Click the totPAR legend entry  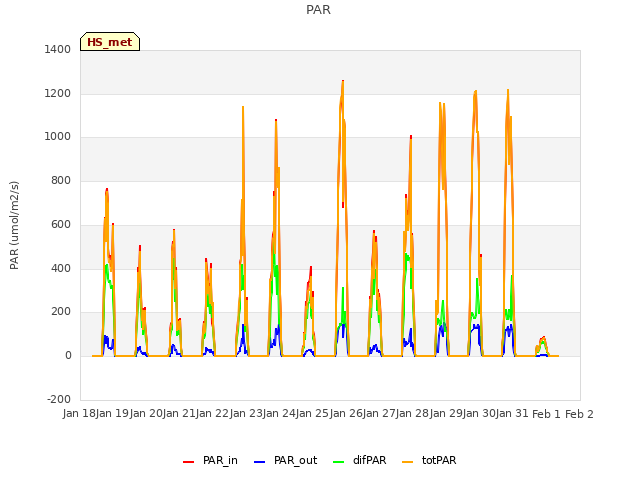(429, 460)
